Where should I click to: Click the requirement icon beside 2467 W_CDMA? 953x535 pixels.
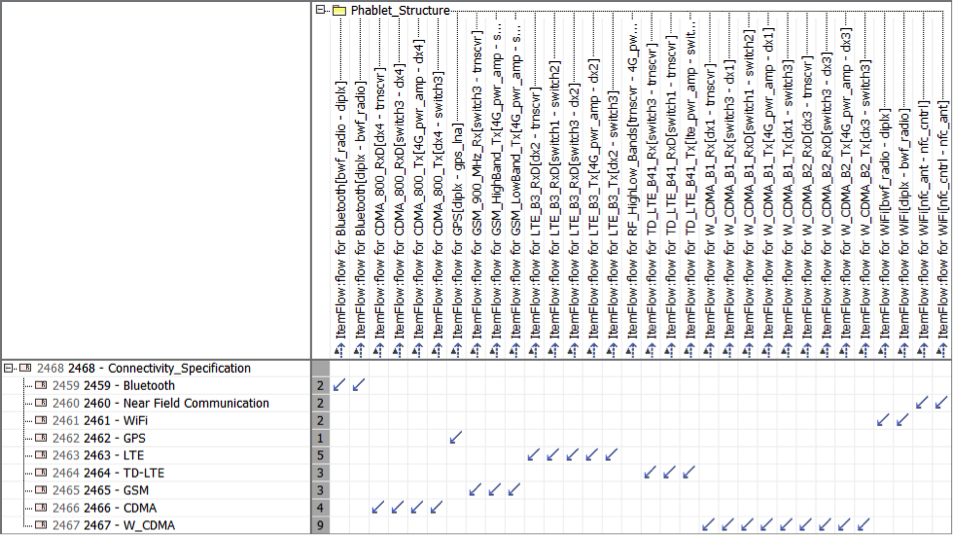coord(41,525)
